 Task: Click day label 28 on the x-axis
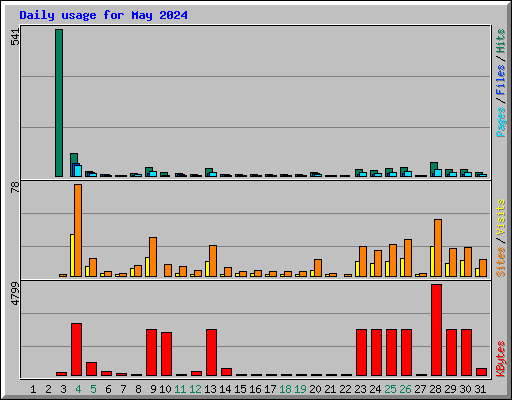pos(435,389)
